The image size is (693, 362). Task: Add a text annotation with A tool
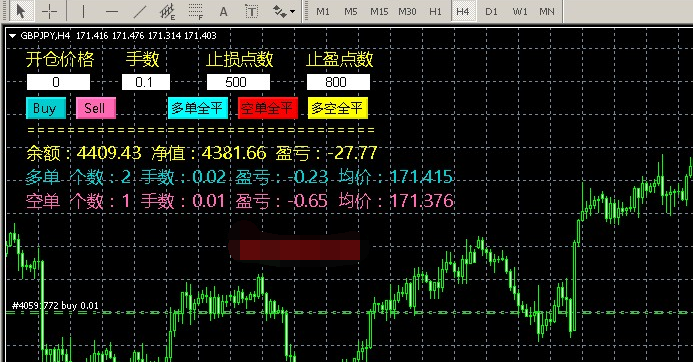coord(224,11)
